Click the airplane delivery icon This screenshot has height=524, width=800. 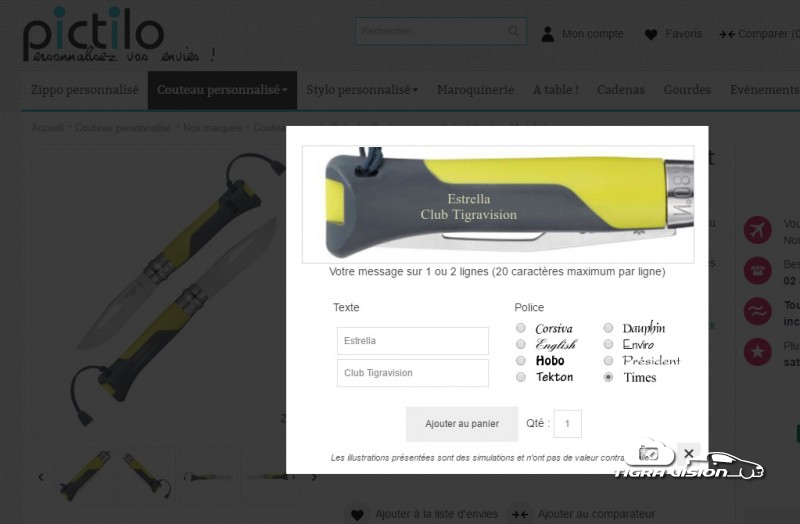pos(757,230)
